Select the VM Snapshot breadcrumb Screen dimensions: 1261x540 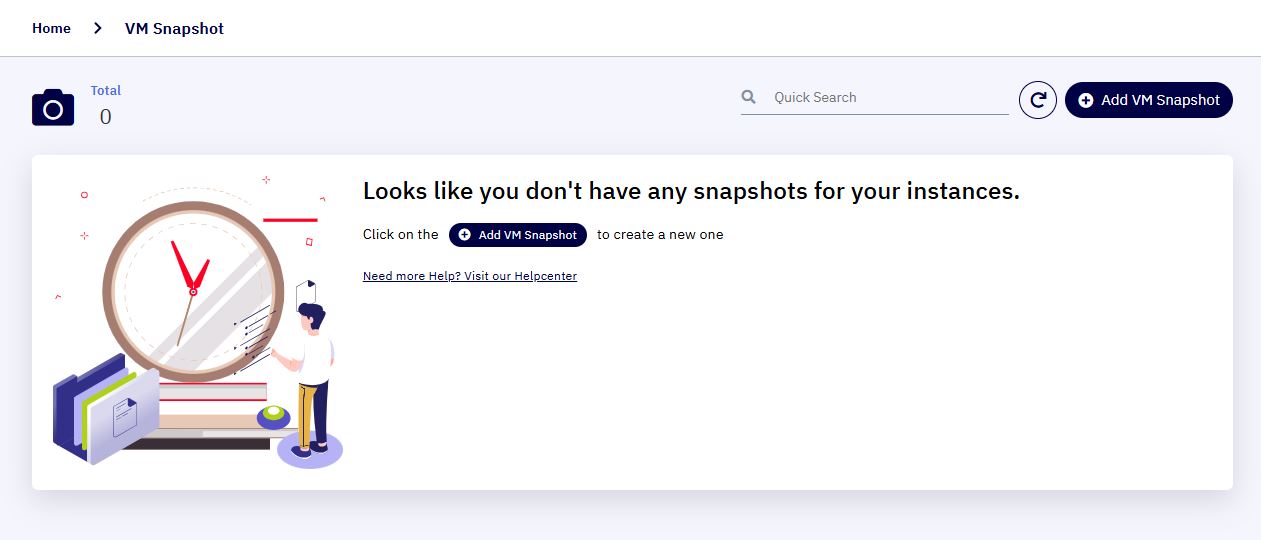coord(174,29)
